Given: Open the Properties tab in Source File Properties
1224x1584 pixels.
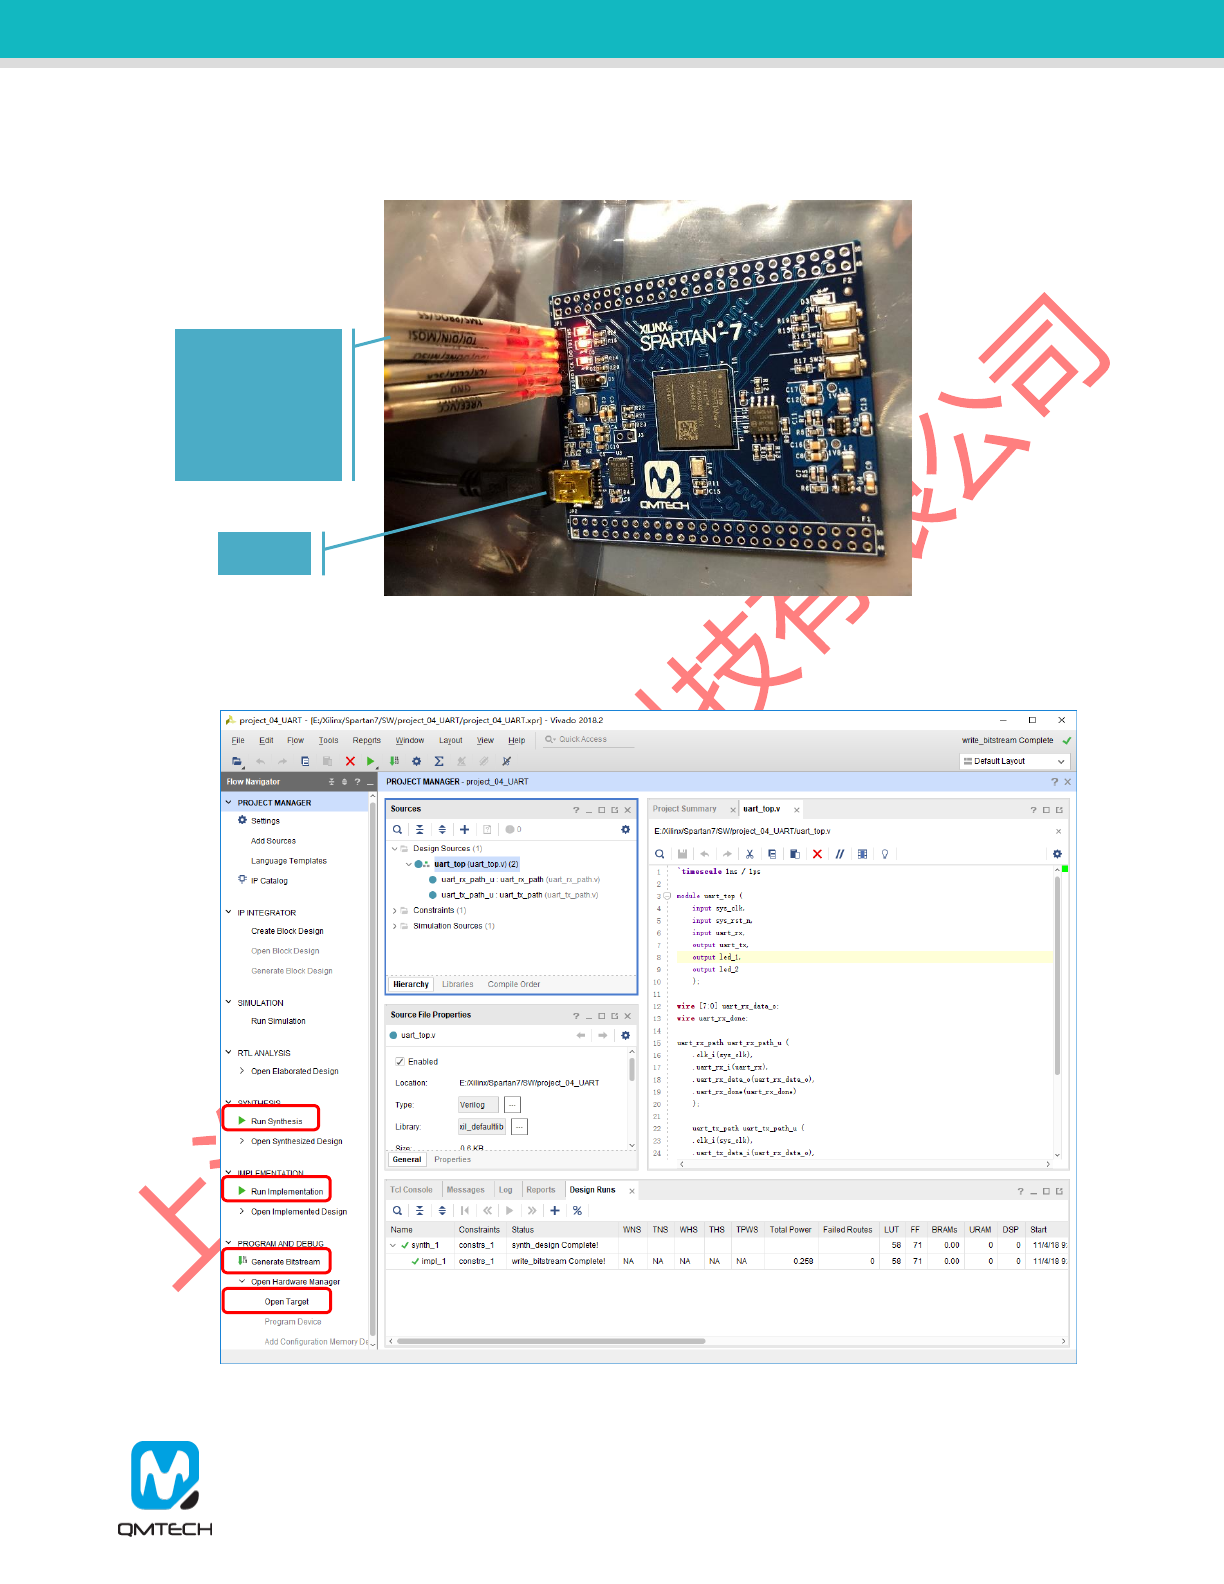Looking at the screenshot, I should [452, 1159].
